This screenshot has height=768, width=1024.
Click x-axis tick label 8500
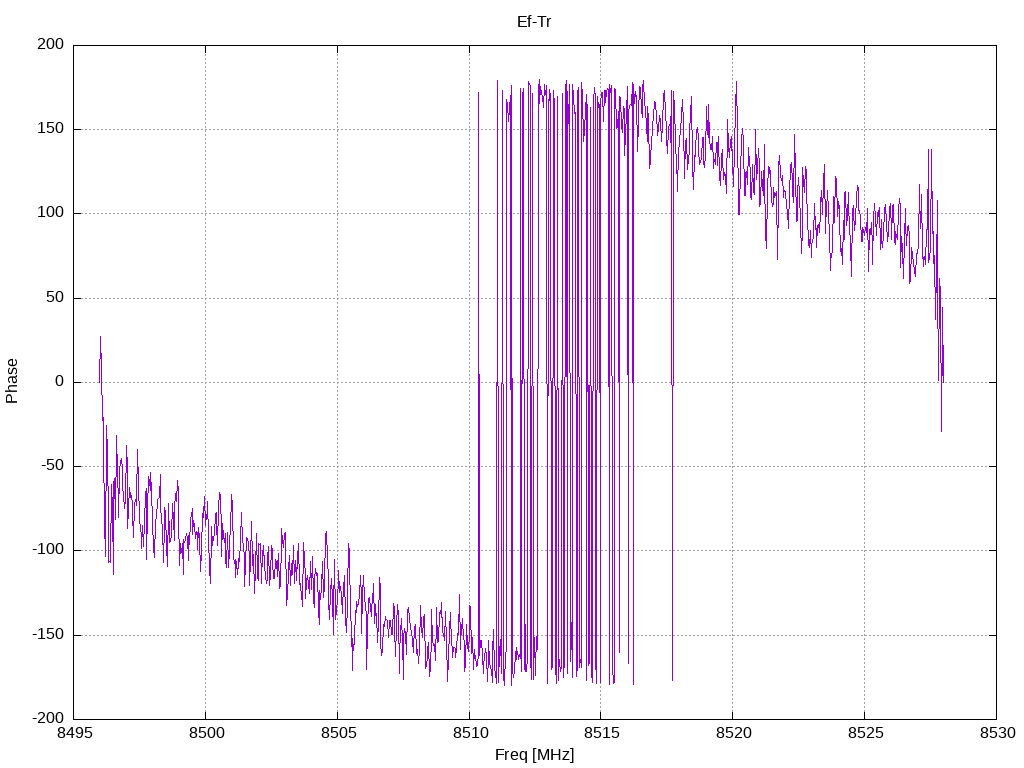coord(206,733)
